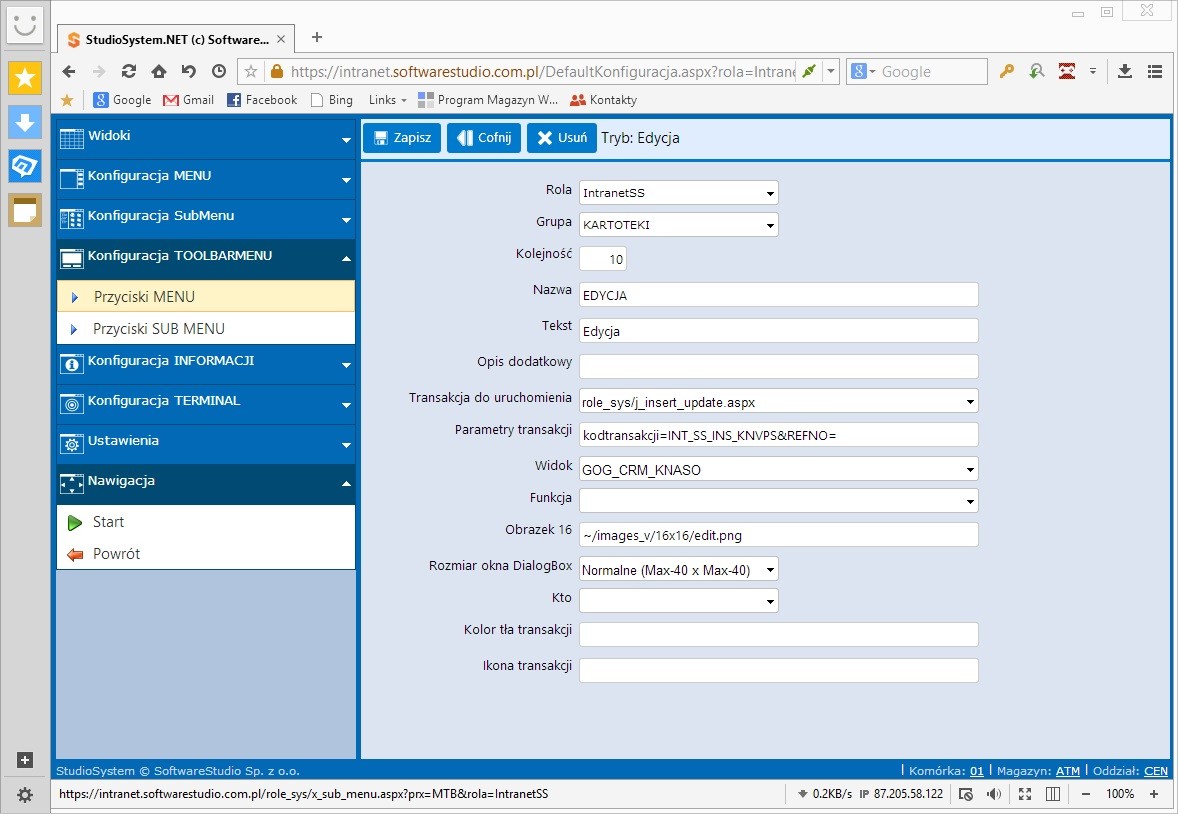1178x814 pixels.
Task: Reload the page with the refresh icon
Action: click(129, 71)
